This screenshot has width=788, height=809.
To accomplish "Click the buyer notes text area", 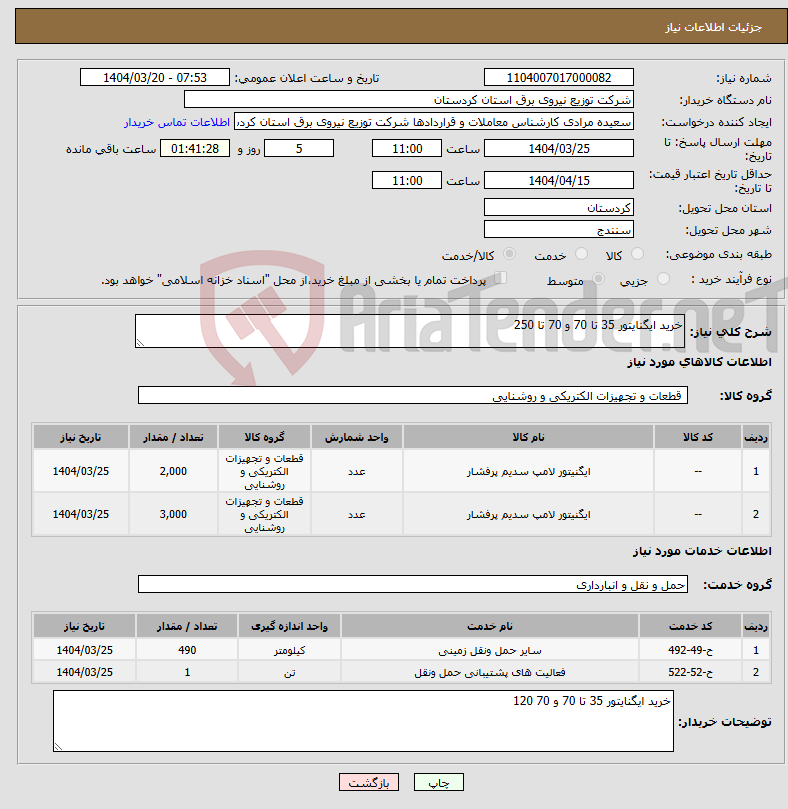I will 363,721.
